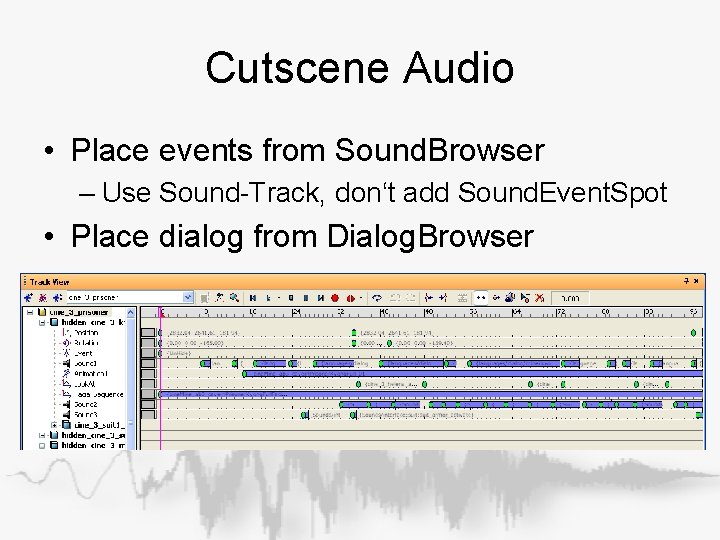The image size is (720, 540).
Task: Click the red Delete Keys icon
Action: pos(539,298)
